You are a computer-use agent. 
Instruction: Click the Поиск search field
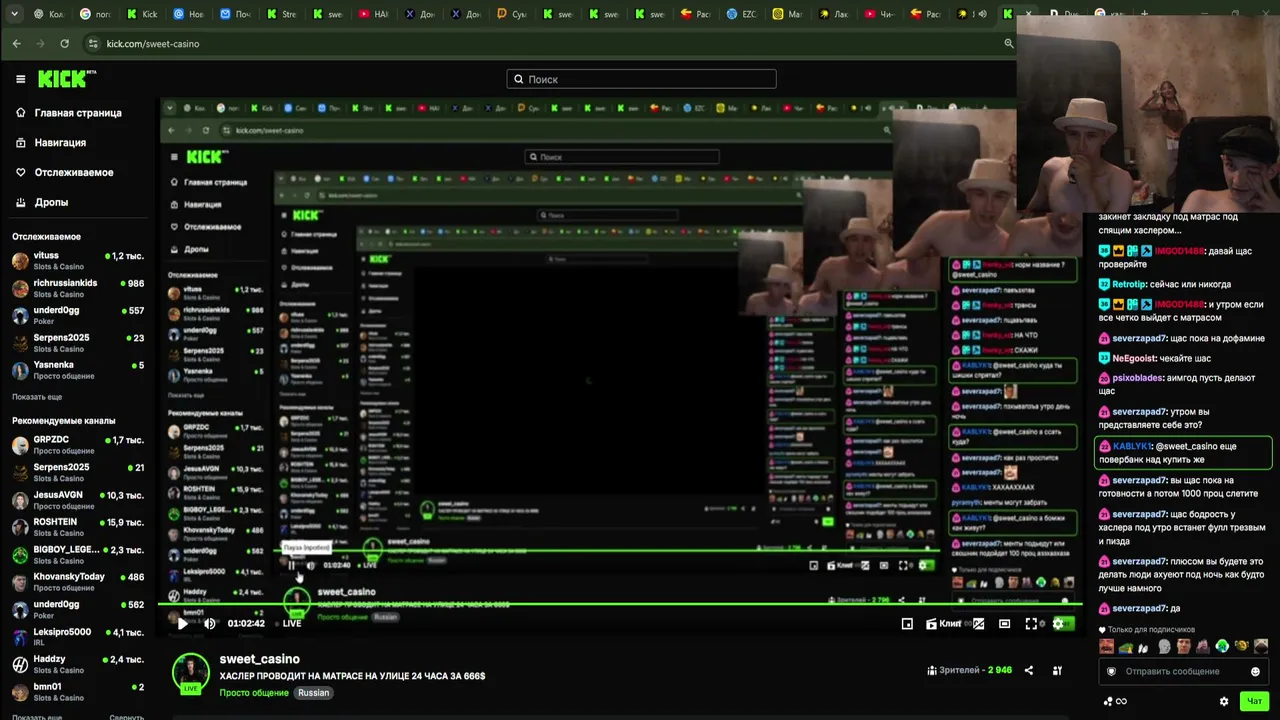coord(641,79)
